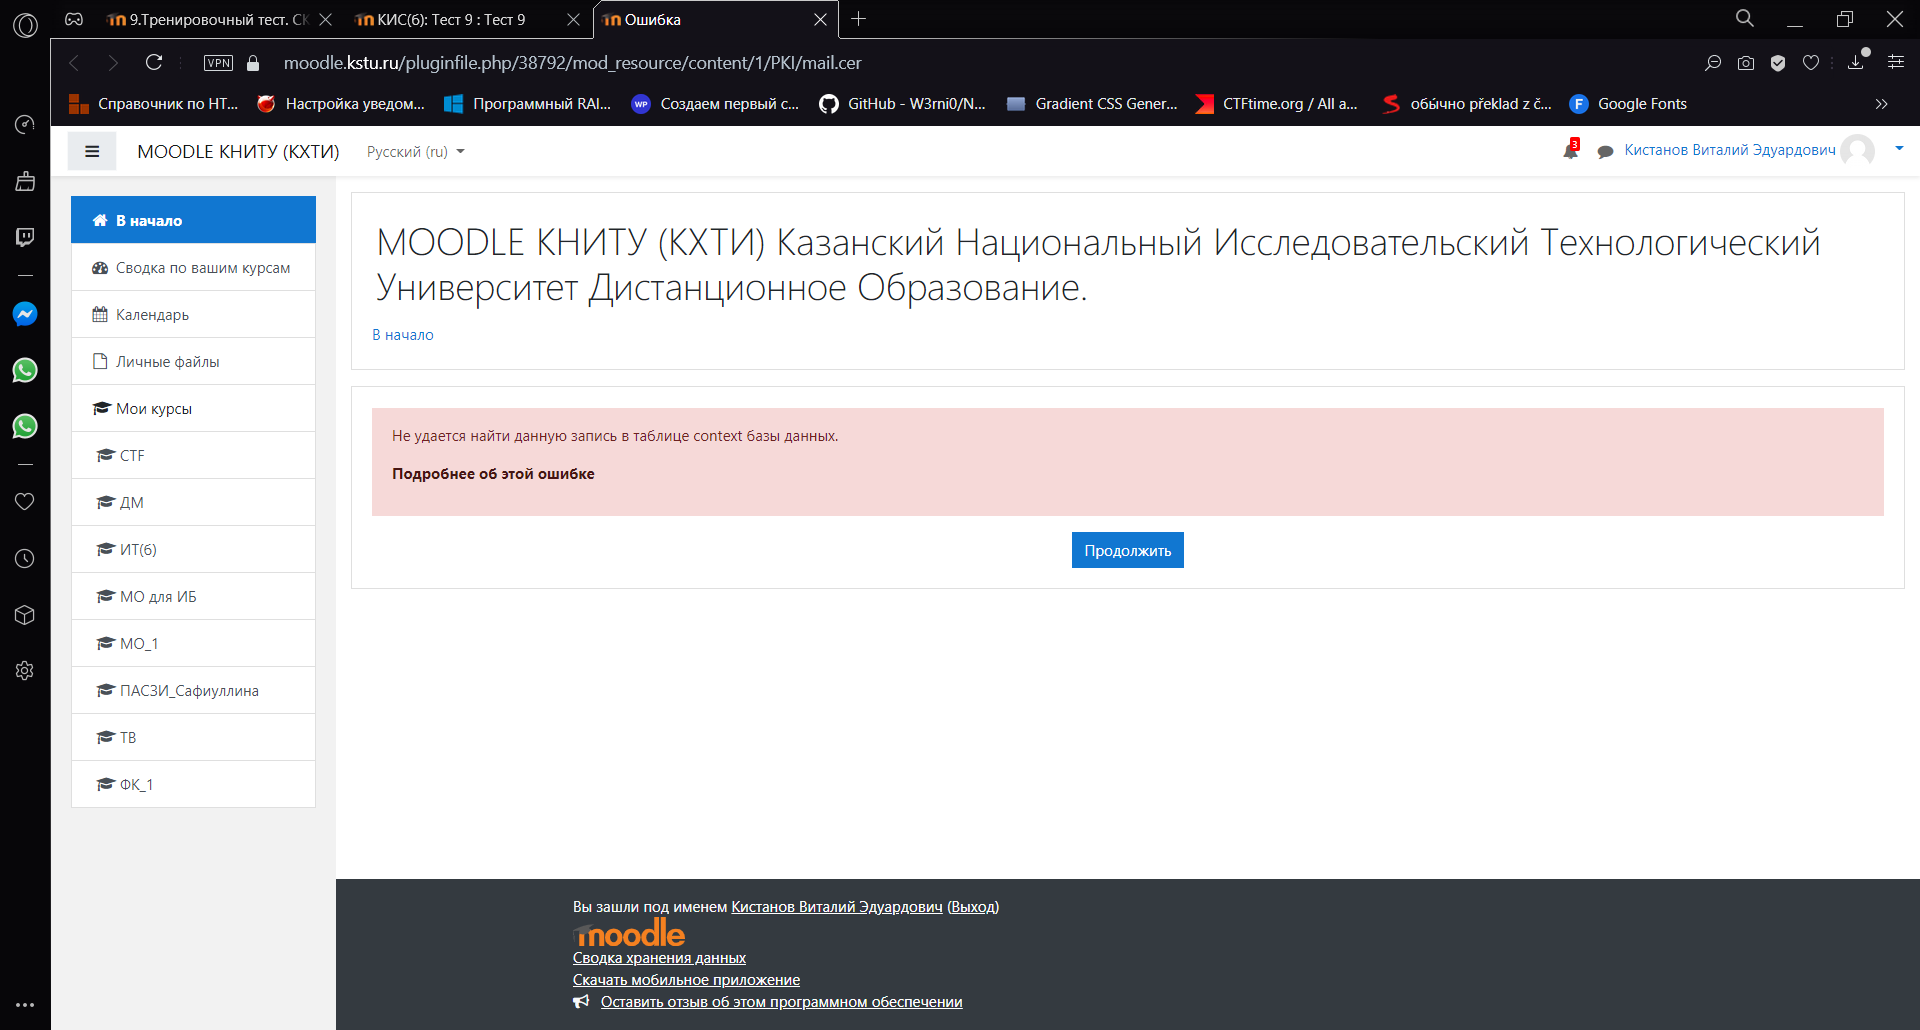This screenshot has height=1030, width=1920.
Task: Show more bookmarks chevron
Action: (x=1882, y=103)
